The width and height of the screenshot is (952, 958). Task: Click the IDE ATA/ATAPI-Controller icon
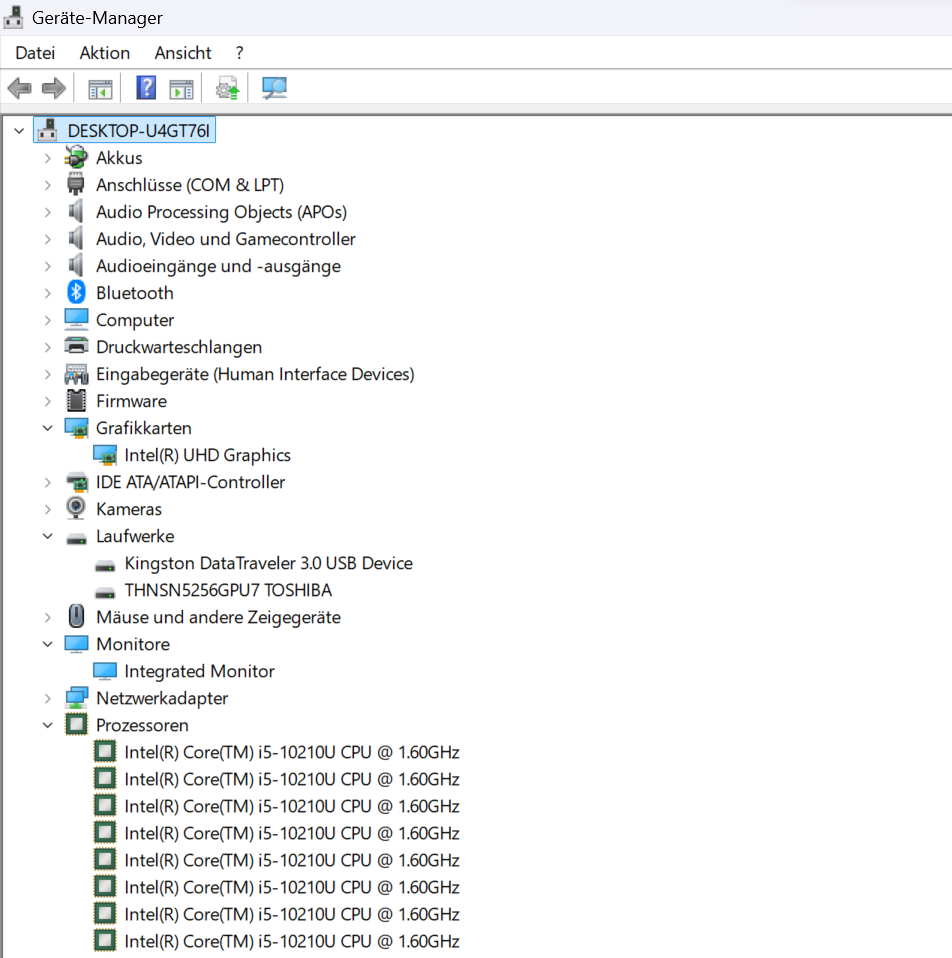coord(76,482)
